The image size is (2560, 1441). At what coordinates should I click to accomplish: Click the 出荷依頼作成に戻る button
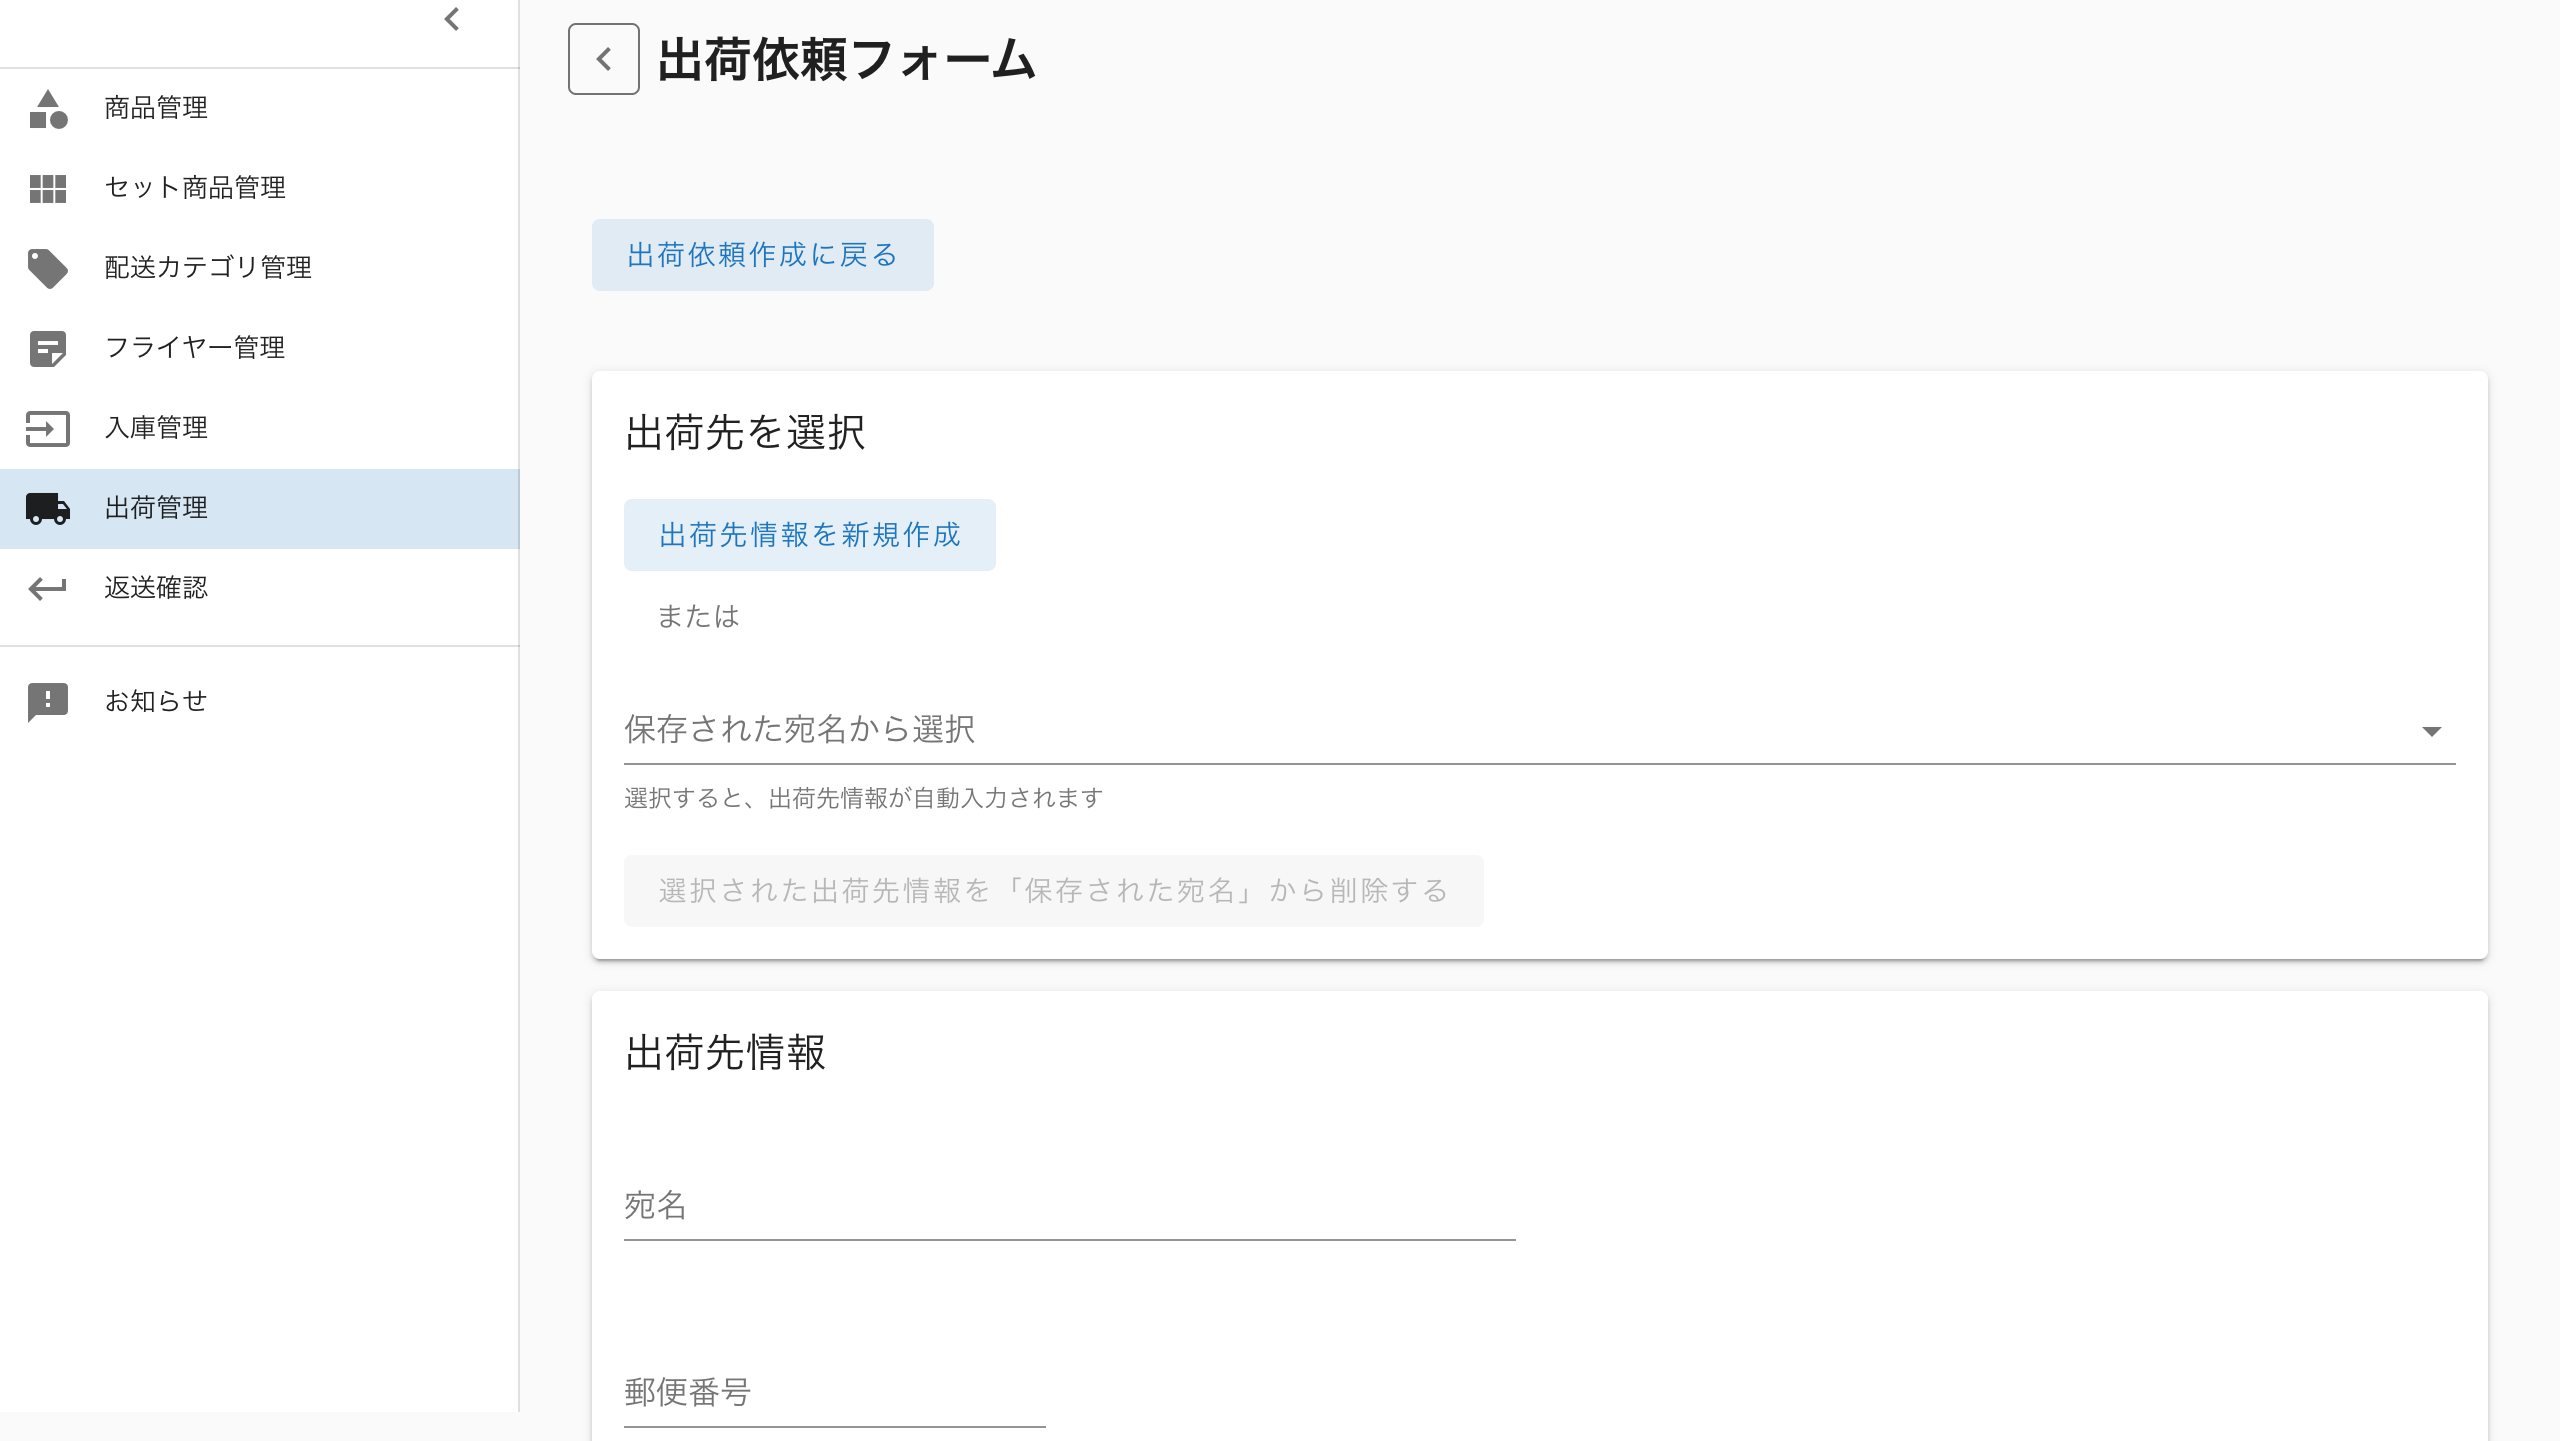pos(762,255)
